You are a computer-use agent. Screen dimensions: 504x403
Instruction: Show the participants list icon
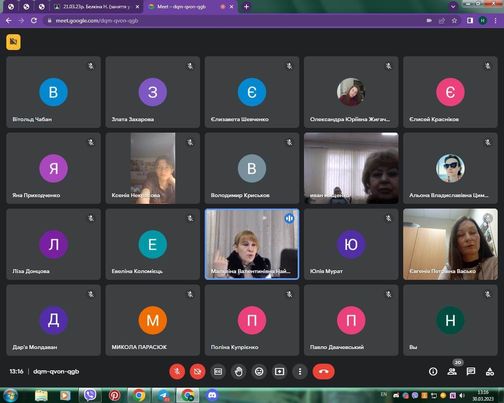pos(452,371)
